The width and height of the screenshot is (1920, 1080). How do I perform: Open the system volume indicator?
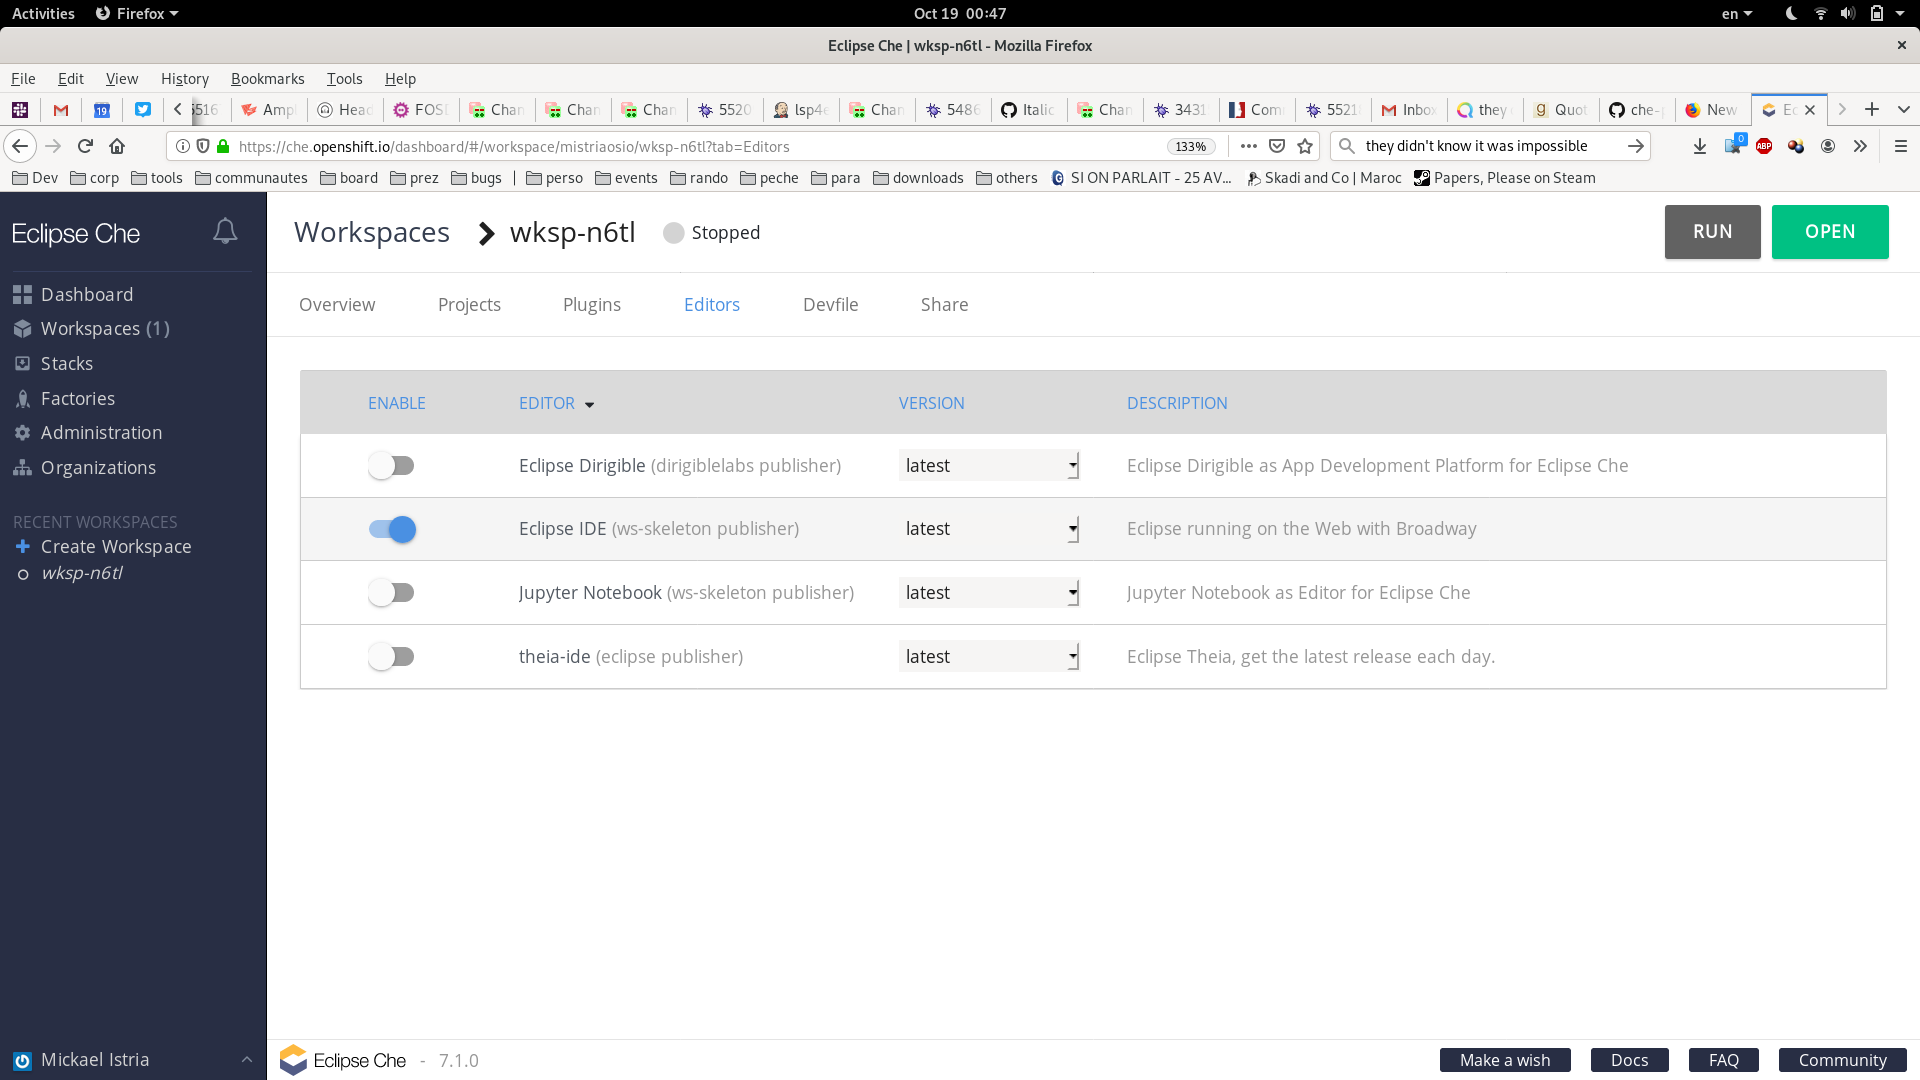click(1848, 13)
